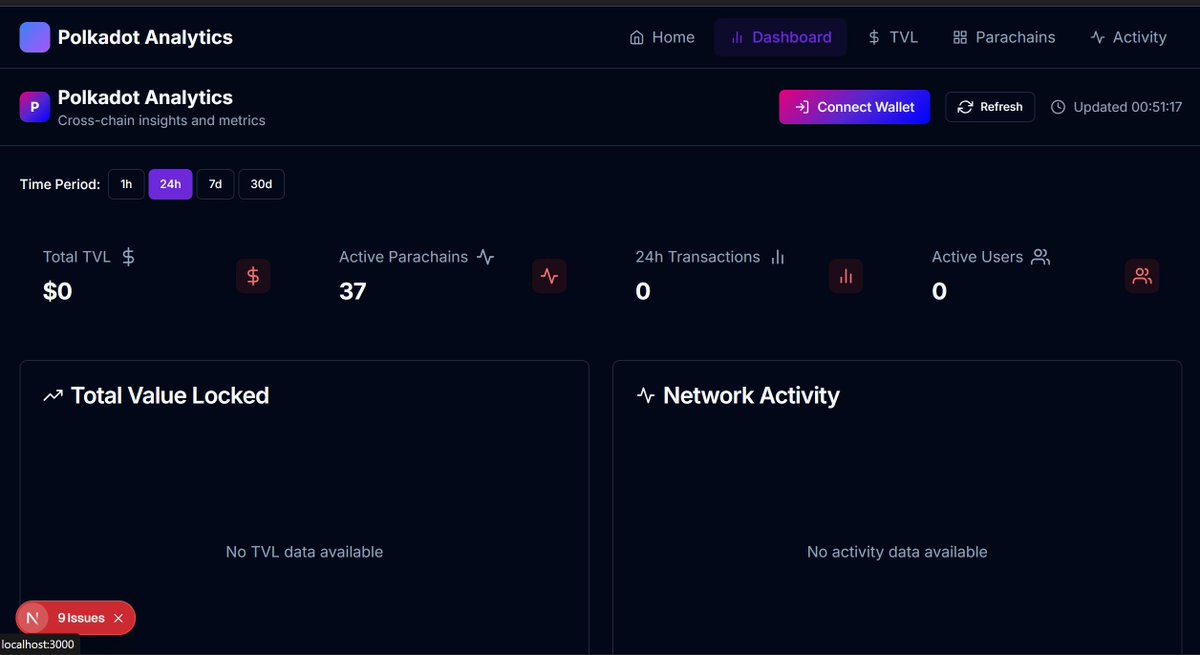Open the Home nav item
The height and width of the screenshot is (655, 1200).
coord(662,37)
